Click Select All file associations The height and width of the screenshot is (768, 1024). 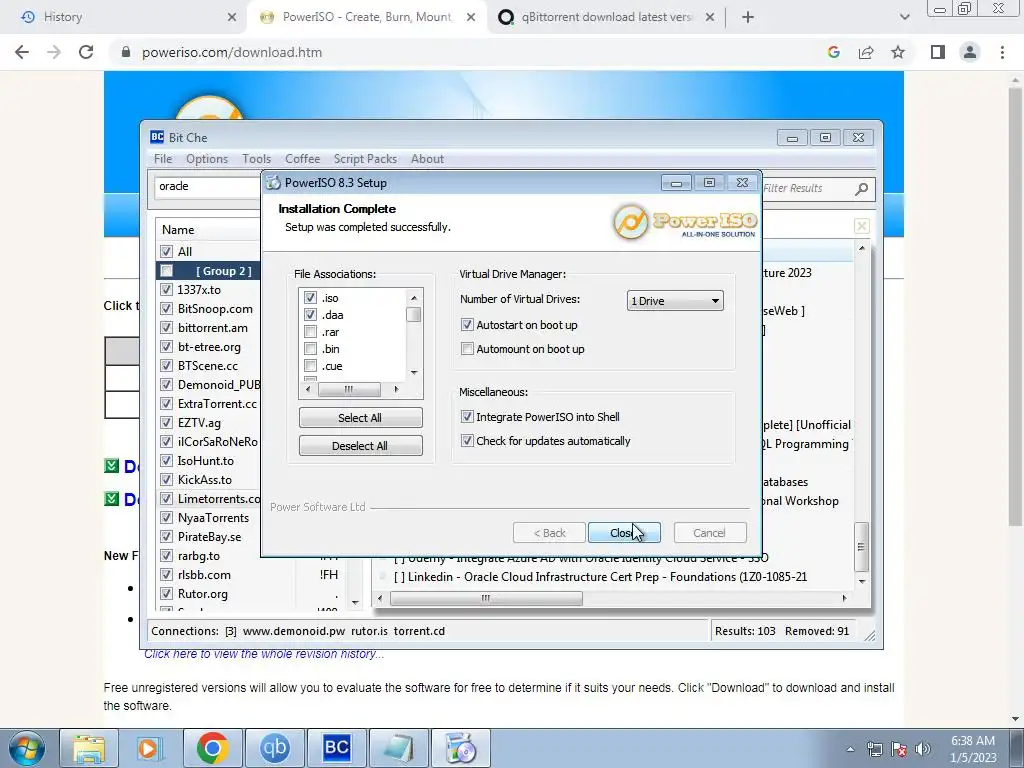pyautogui.click(x=360, y=418)
